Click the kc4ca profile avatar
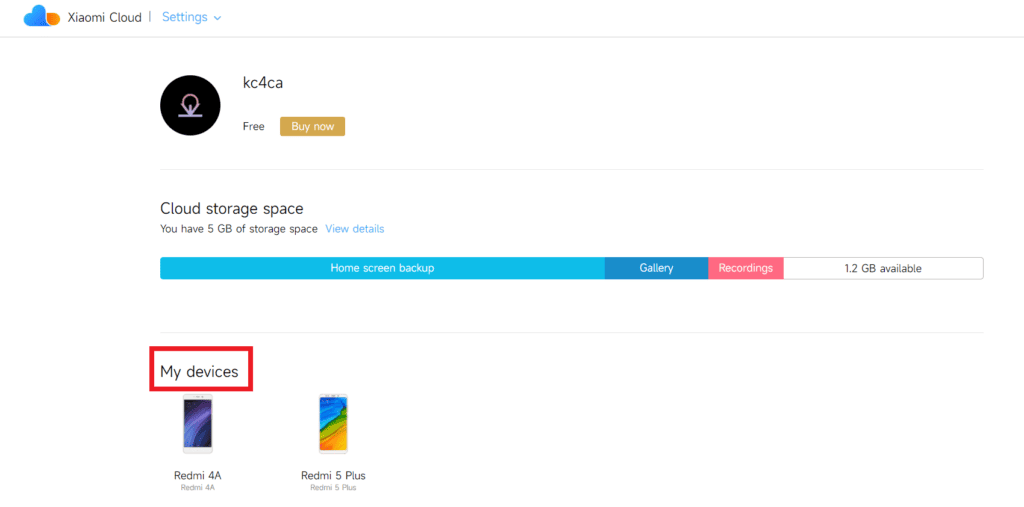Screen dimensions: 1024x507 pyautogui.click(x=190, y=105)
